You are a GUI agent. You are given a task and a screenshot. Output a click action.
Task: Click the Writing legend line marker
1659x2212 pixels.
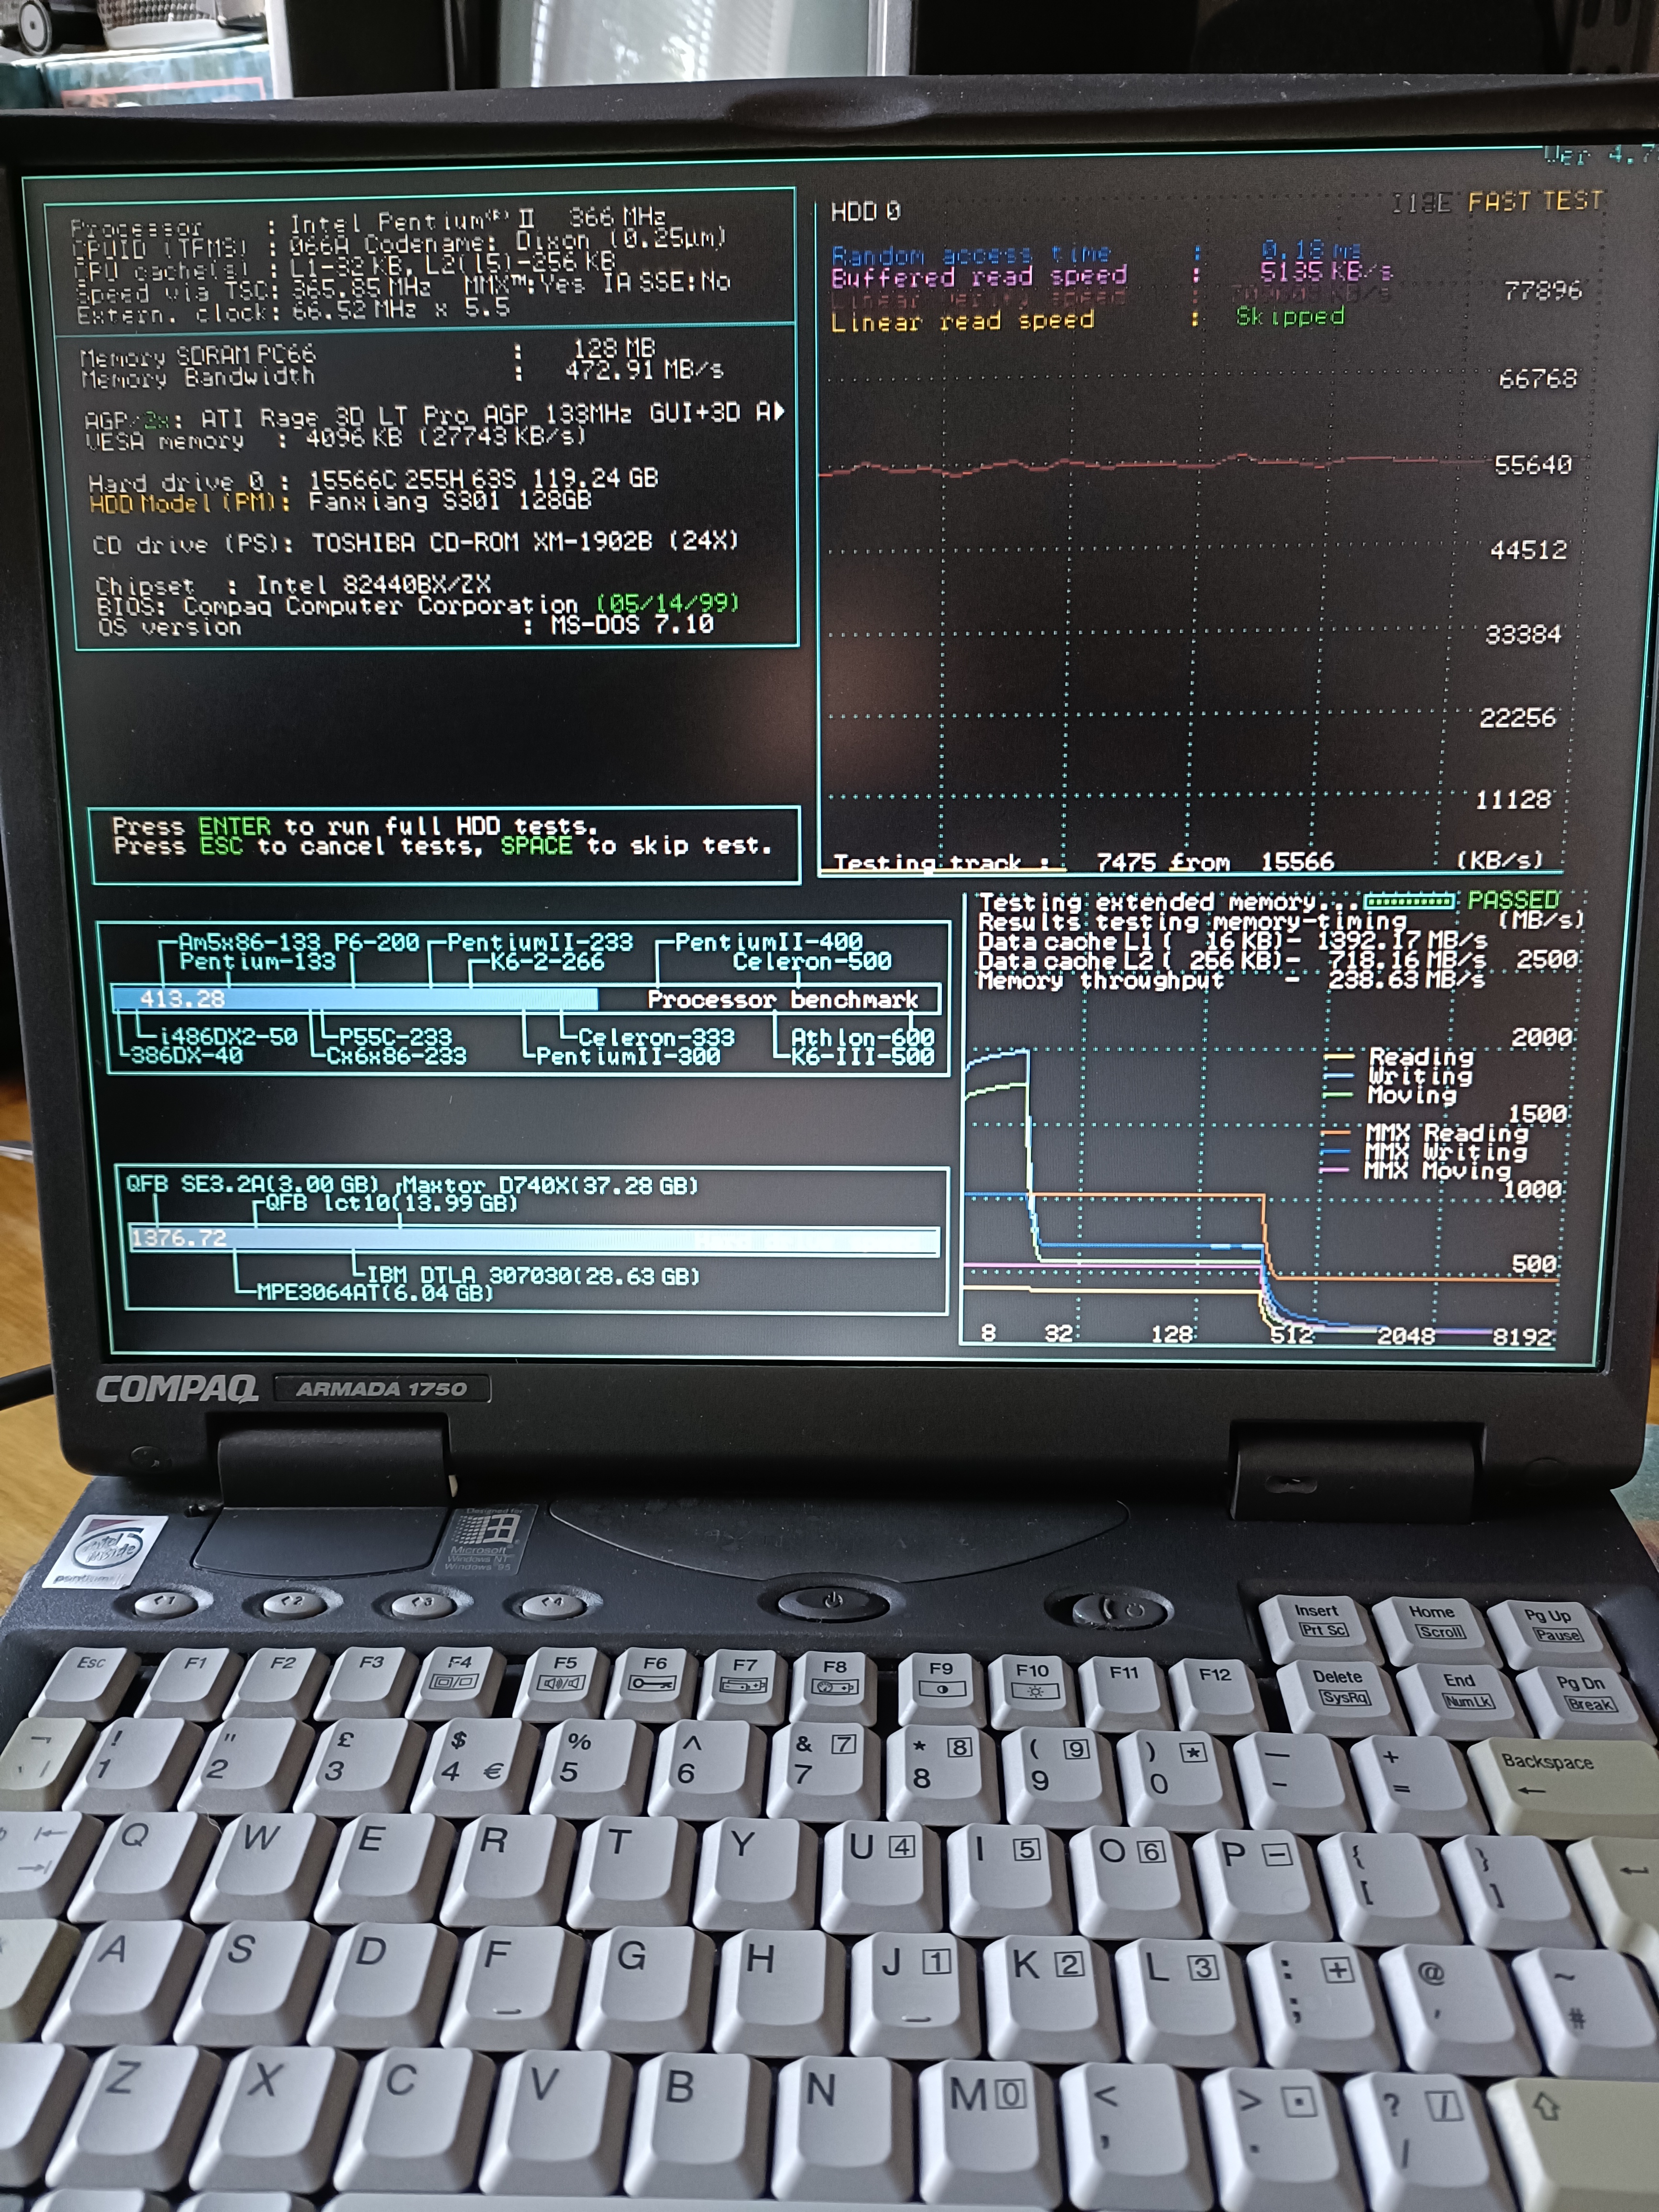click(1338, 1076)
